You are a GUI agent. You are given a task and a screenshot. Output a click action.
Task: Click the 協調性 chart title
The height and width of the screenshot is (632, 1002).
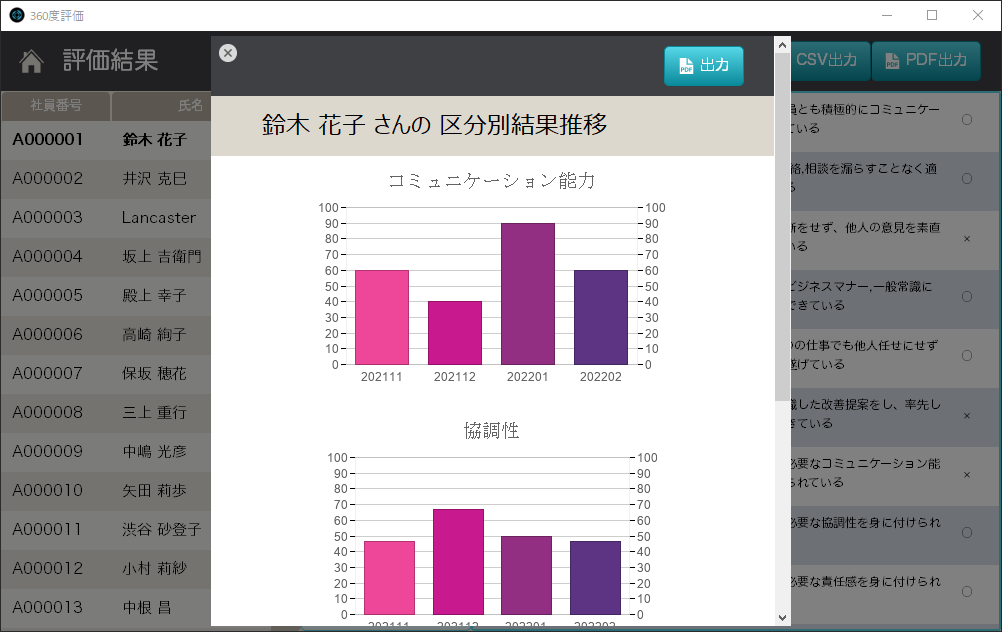coord(491,431)
